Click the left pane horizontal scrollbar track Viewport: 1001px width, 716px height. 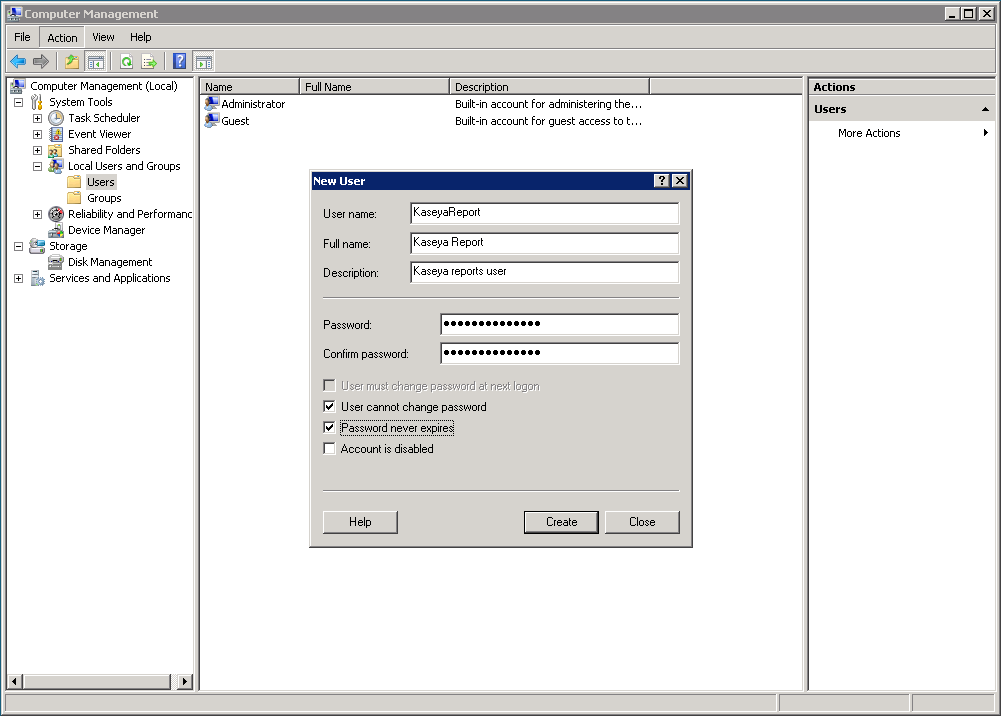coord(100,681)
